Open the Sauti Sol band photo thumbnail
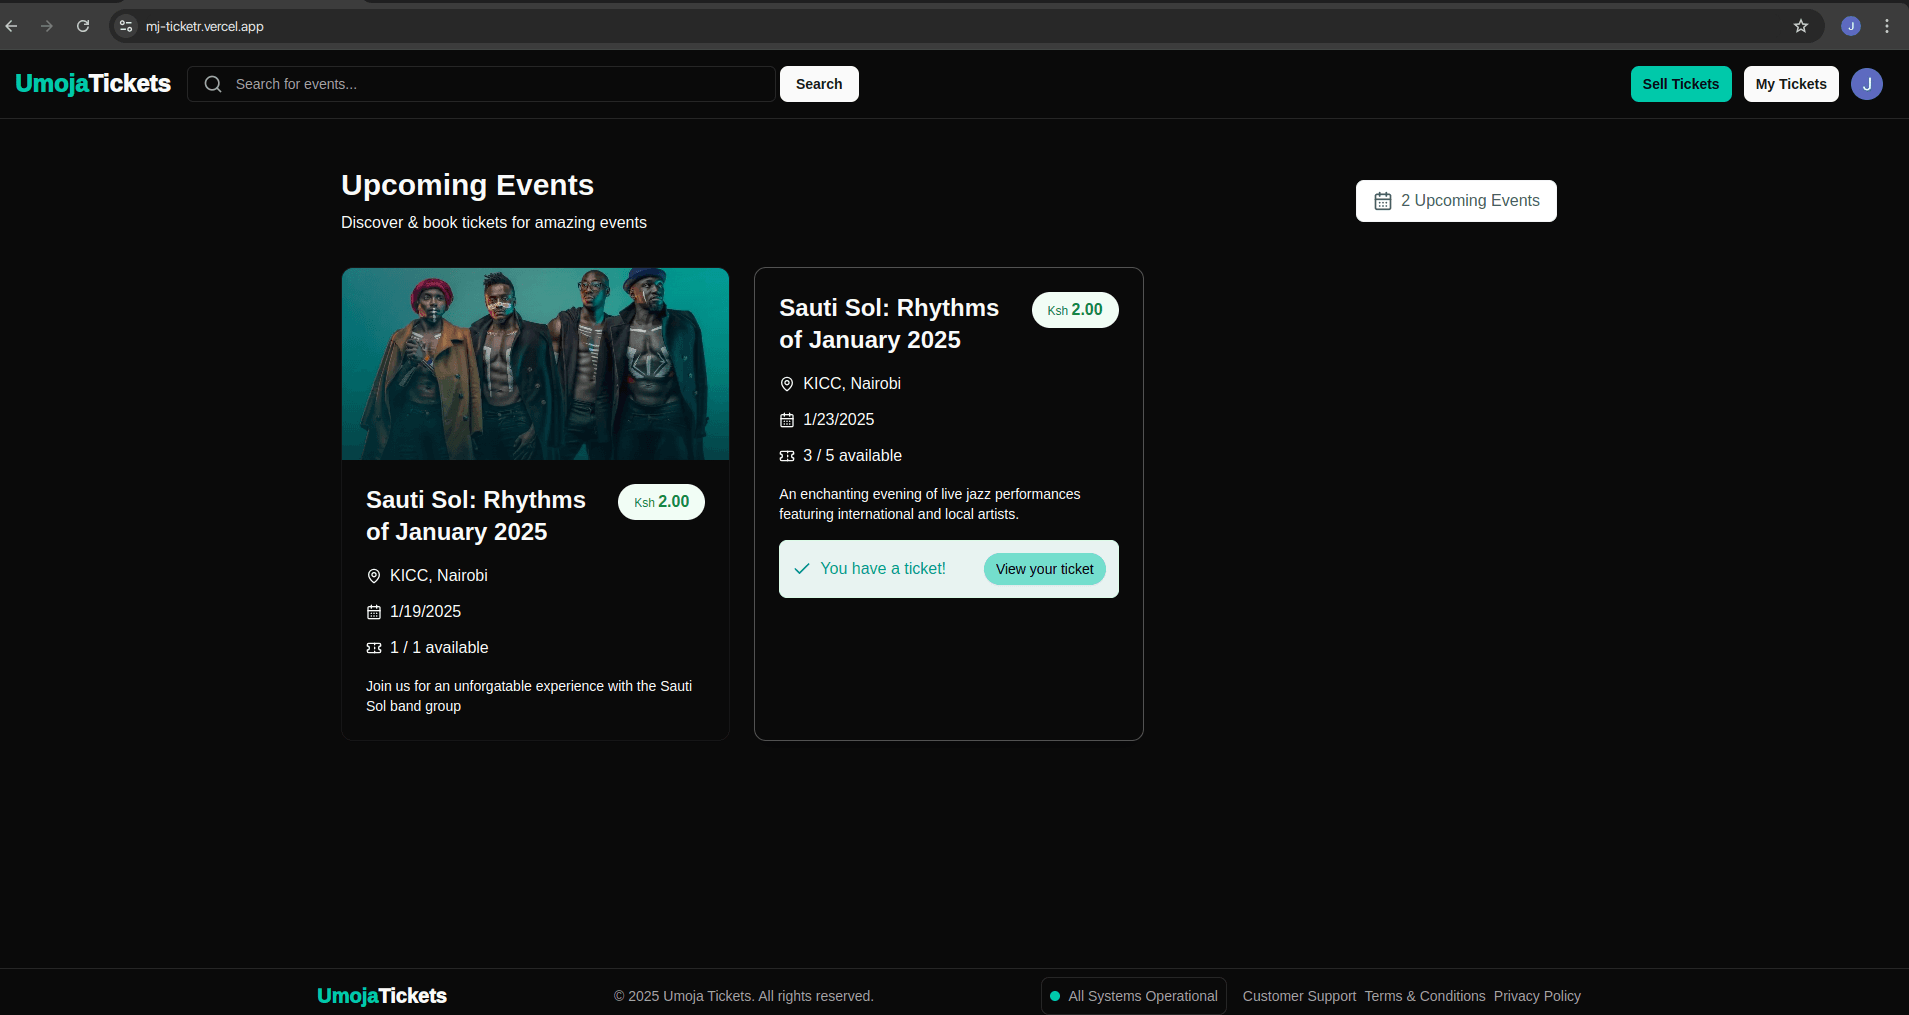The height and width of the screenshot is (1015, 1909). click(x=535, y=364)
